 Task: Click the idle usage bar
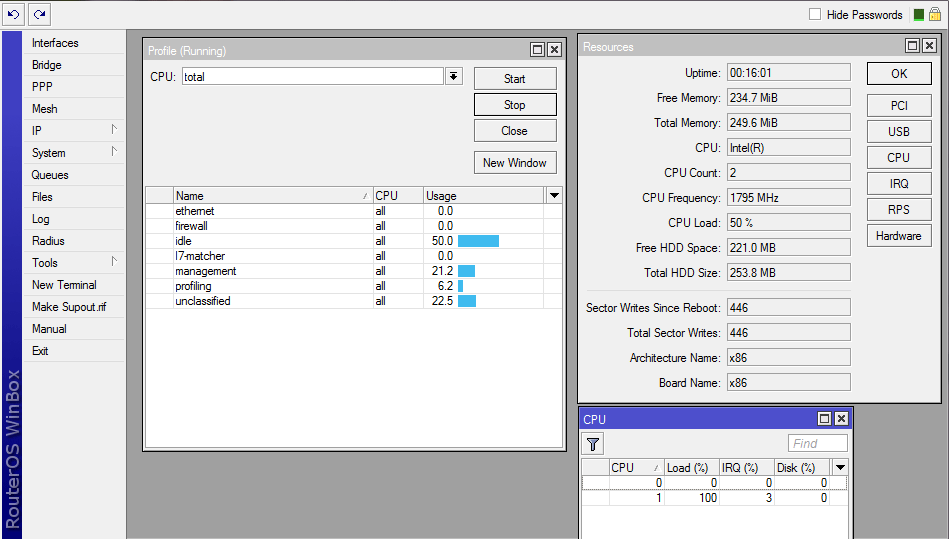click(x=478, y=241)
